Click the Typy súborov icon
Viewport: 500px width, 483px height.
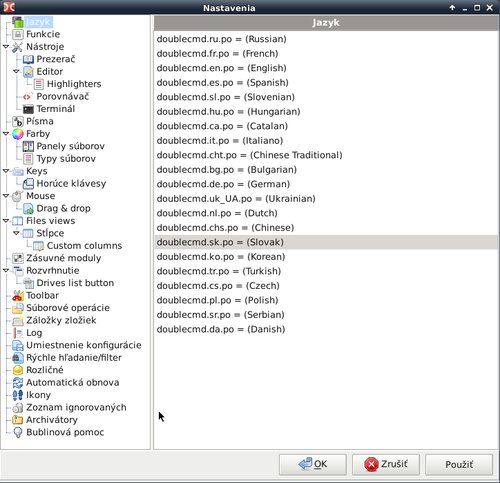[x=28, y=159]
